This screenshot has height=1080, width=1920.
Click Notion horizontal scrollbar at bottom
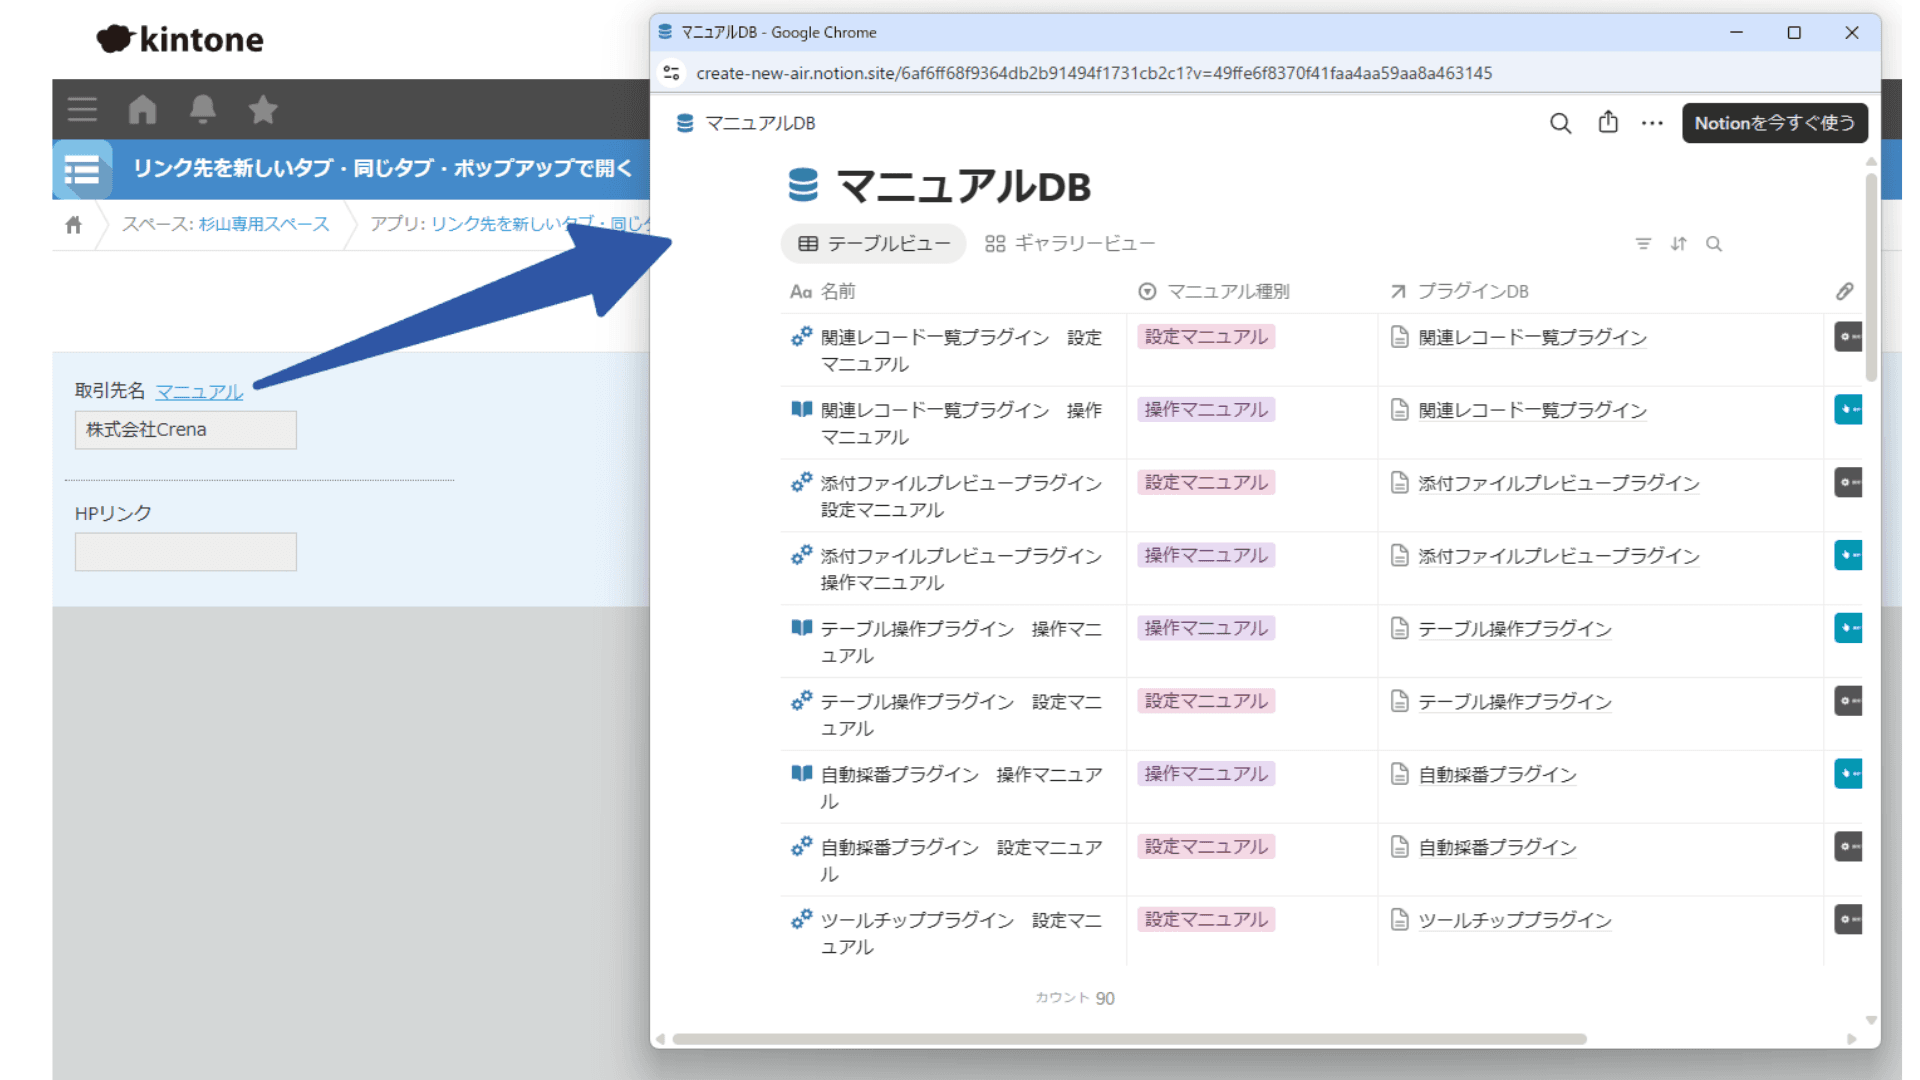[1129, 1039]
